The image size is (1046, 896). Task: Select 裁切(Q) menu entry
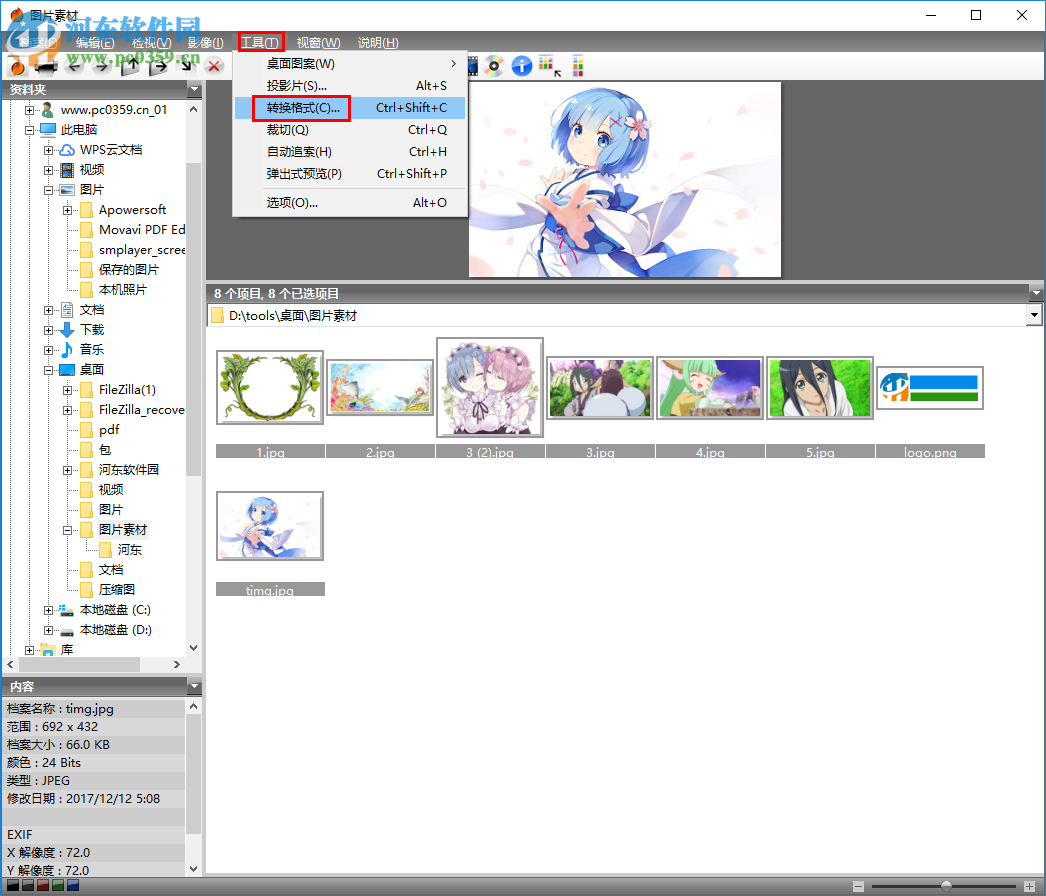[x=288, y=130]
